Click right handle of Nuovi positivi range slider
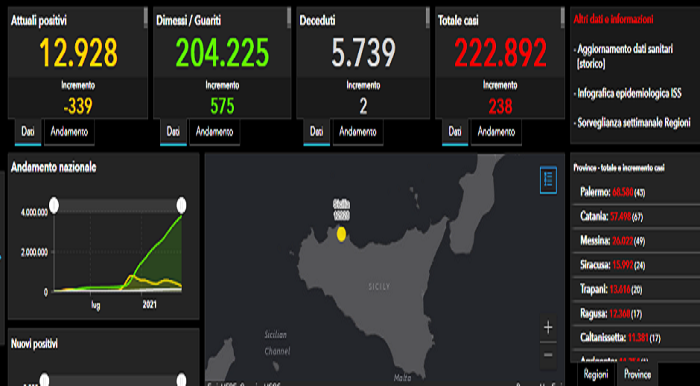 pos(181,379)
